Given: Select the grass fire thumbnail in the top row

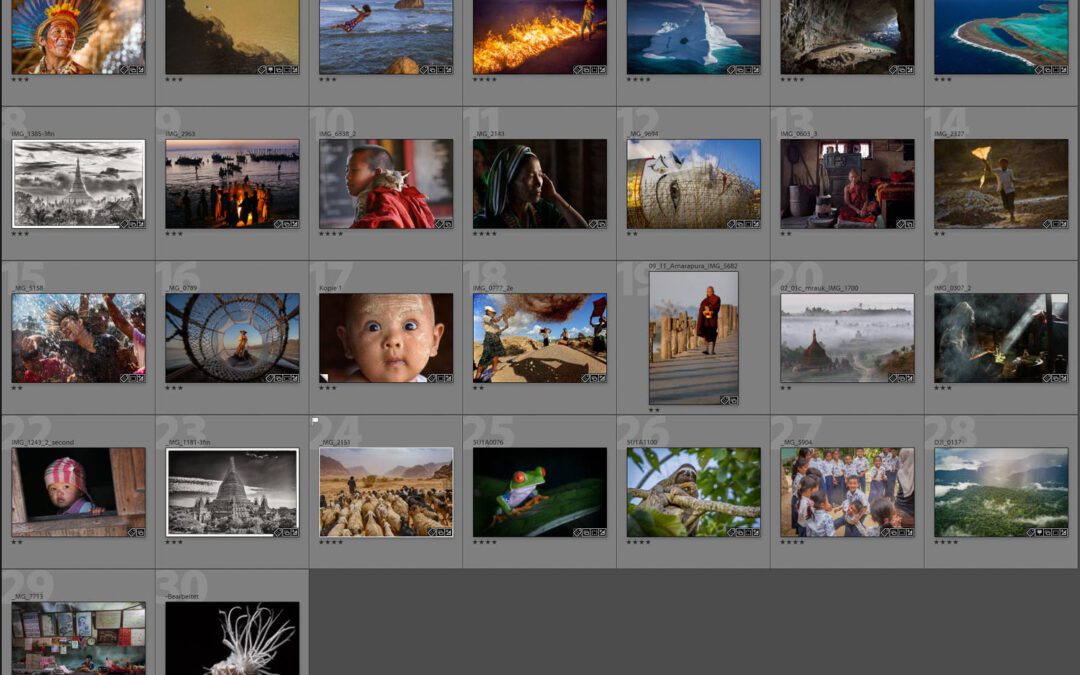Looking at the screenshot, I should point(540,37).
